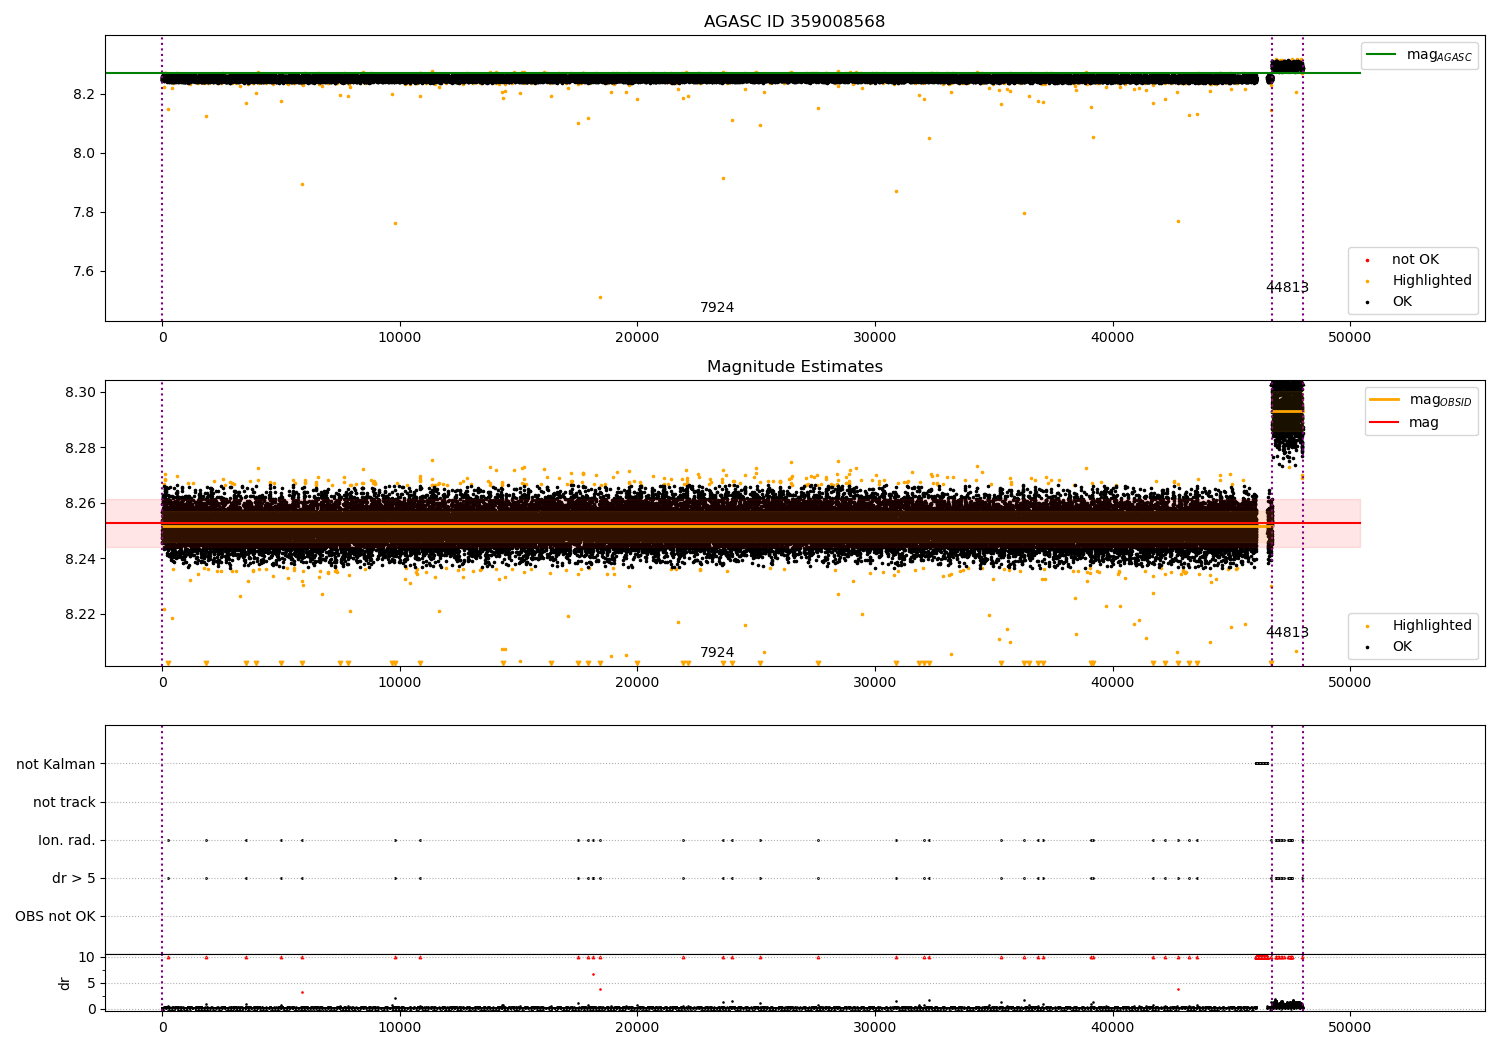Click the 'Magnitude Estimates' plot title

click(794, 367)
